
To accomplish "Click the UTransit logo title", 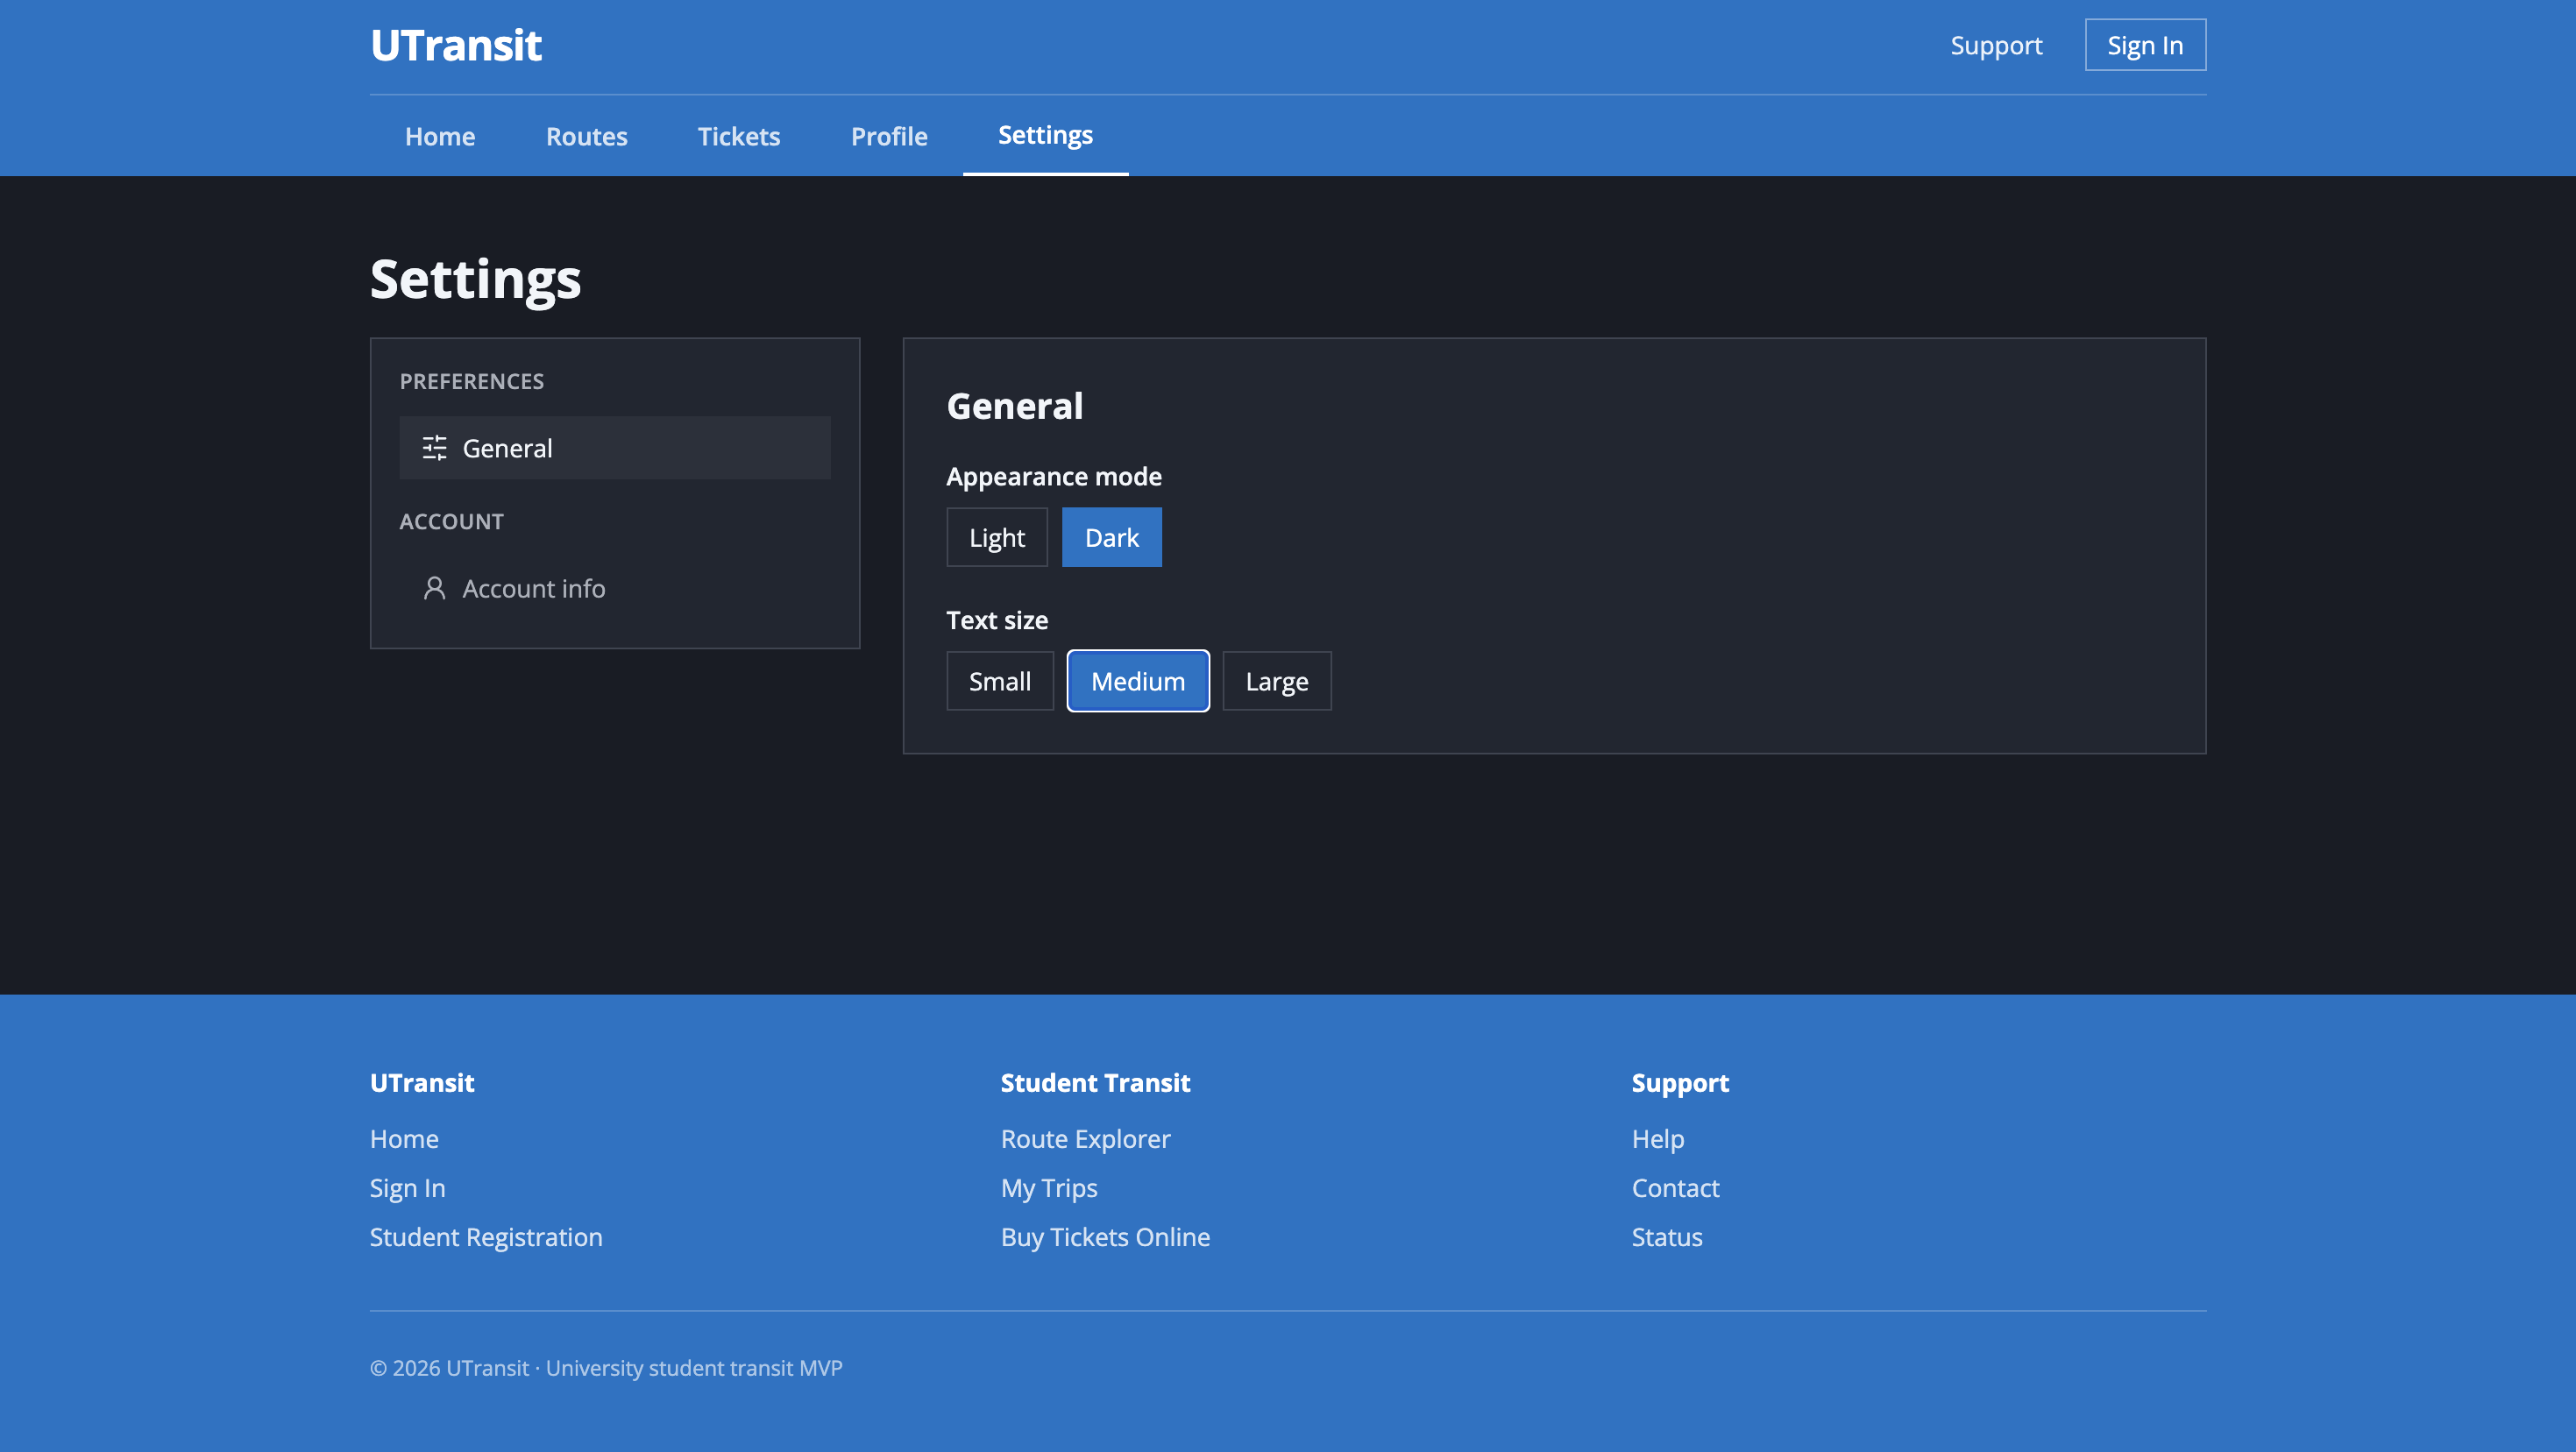I will point(456,45).
